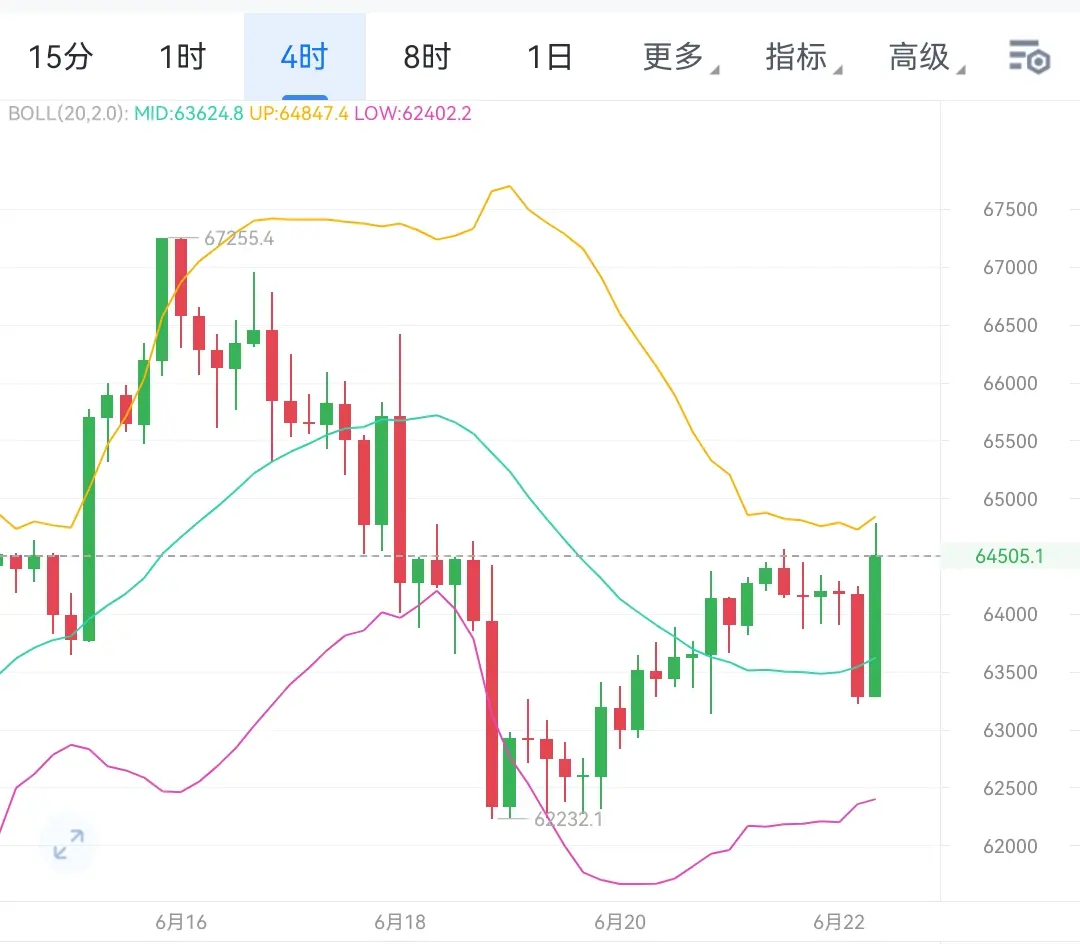This screenshot has width=1080, height=944.
Task: Click the LOW:62402.2 value label
Action: pyautogui.click(x=413, y=113)
